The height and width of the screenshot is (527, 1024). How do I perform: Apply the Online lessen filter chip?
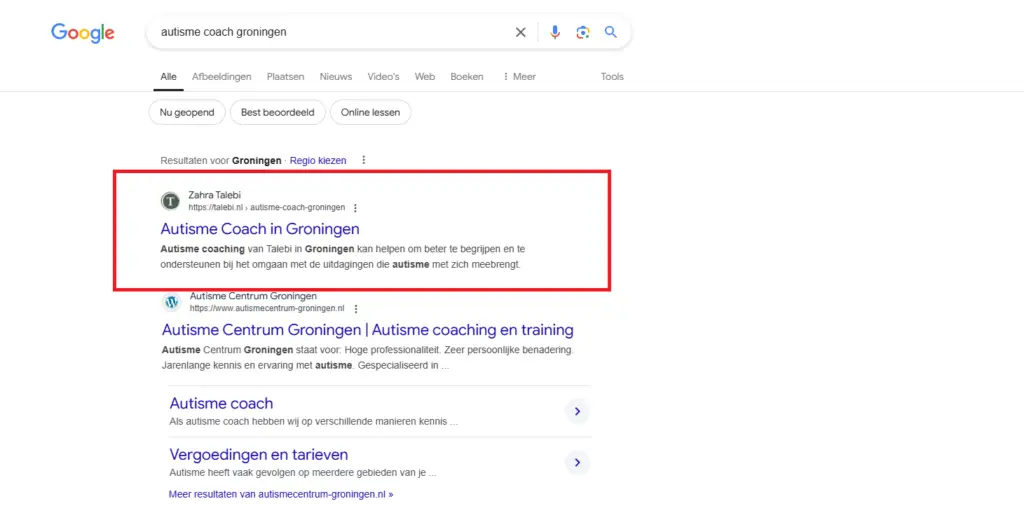click(x=370, y=112)
